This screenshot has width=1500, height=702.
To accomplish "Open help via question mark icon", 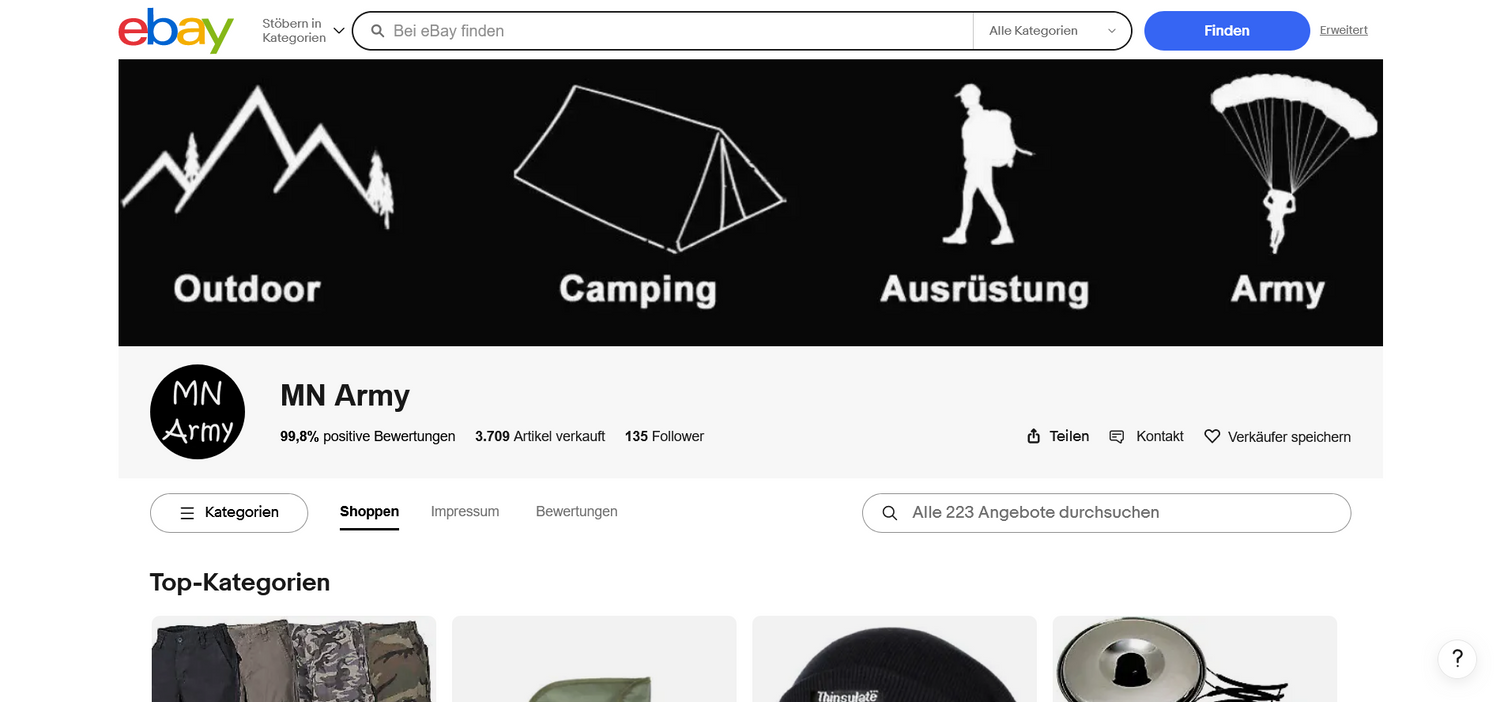I will [1457, 659].
